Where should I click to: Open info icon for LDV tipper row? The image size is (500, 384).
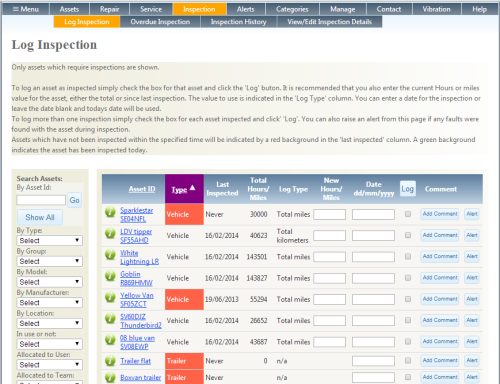[x=110, y=233]
